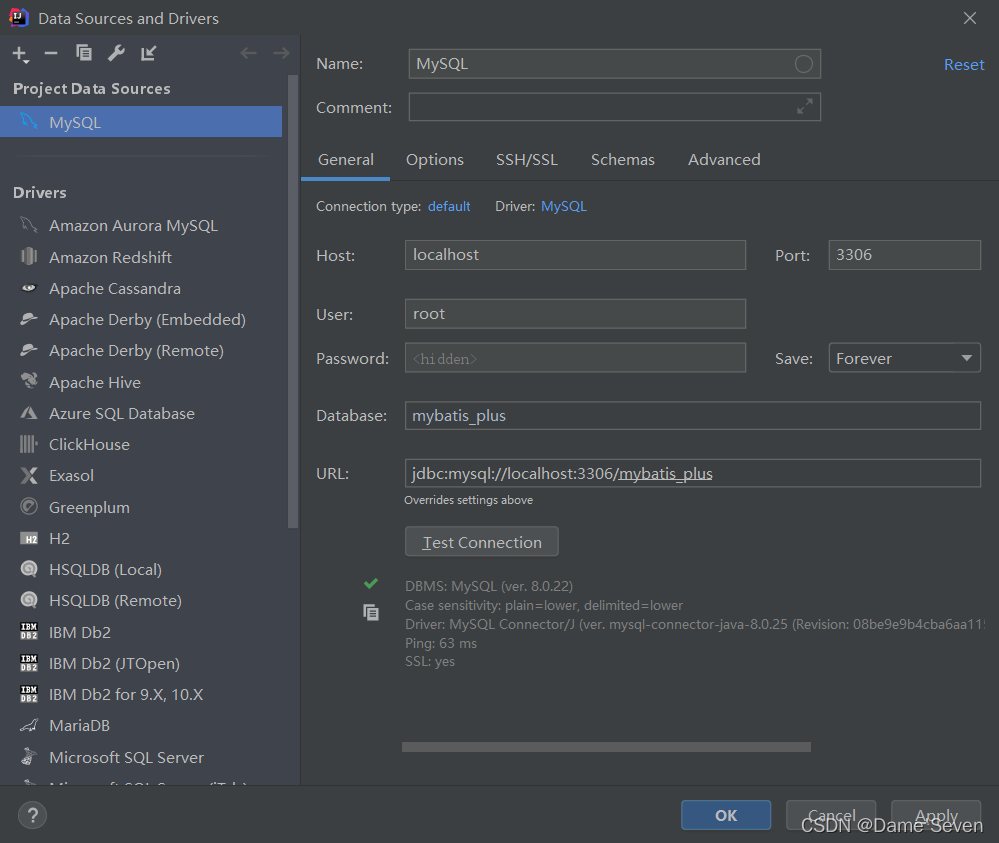Image resolution: width=999 pixels, height=843 pixels.
Task: Open the Schemas tab
Action: (x=622, y=159)
